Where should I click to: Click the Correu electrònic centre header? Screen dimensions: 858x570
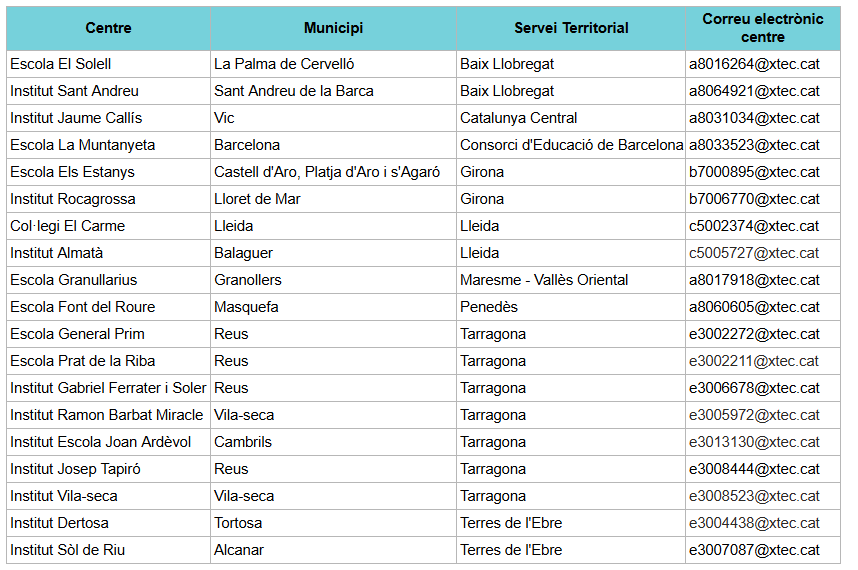(x=762, y=28)
